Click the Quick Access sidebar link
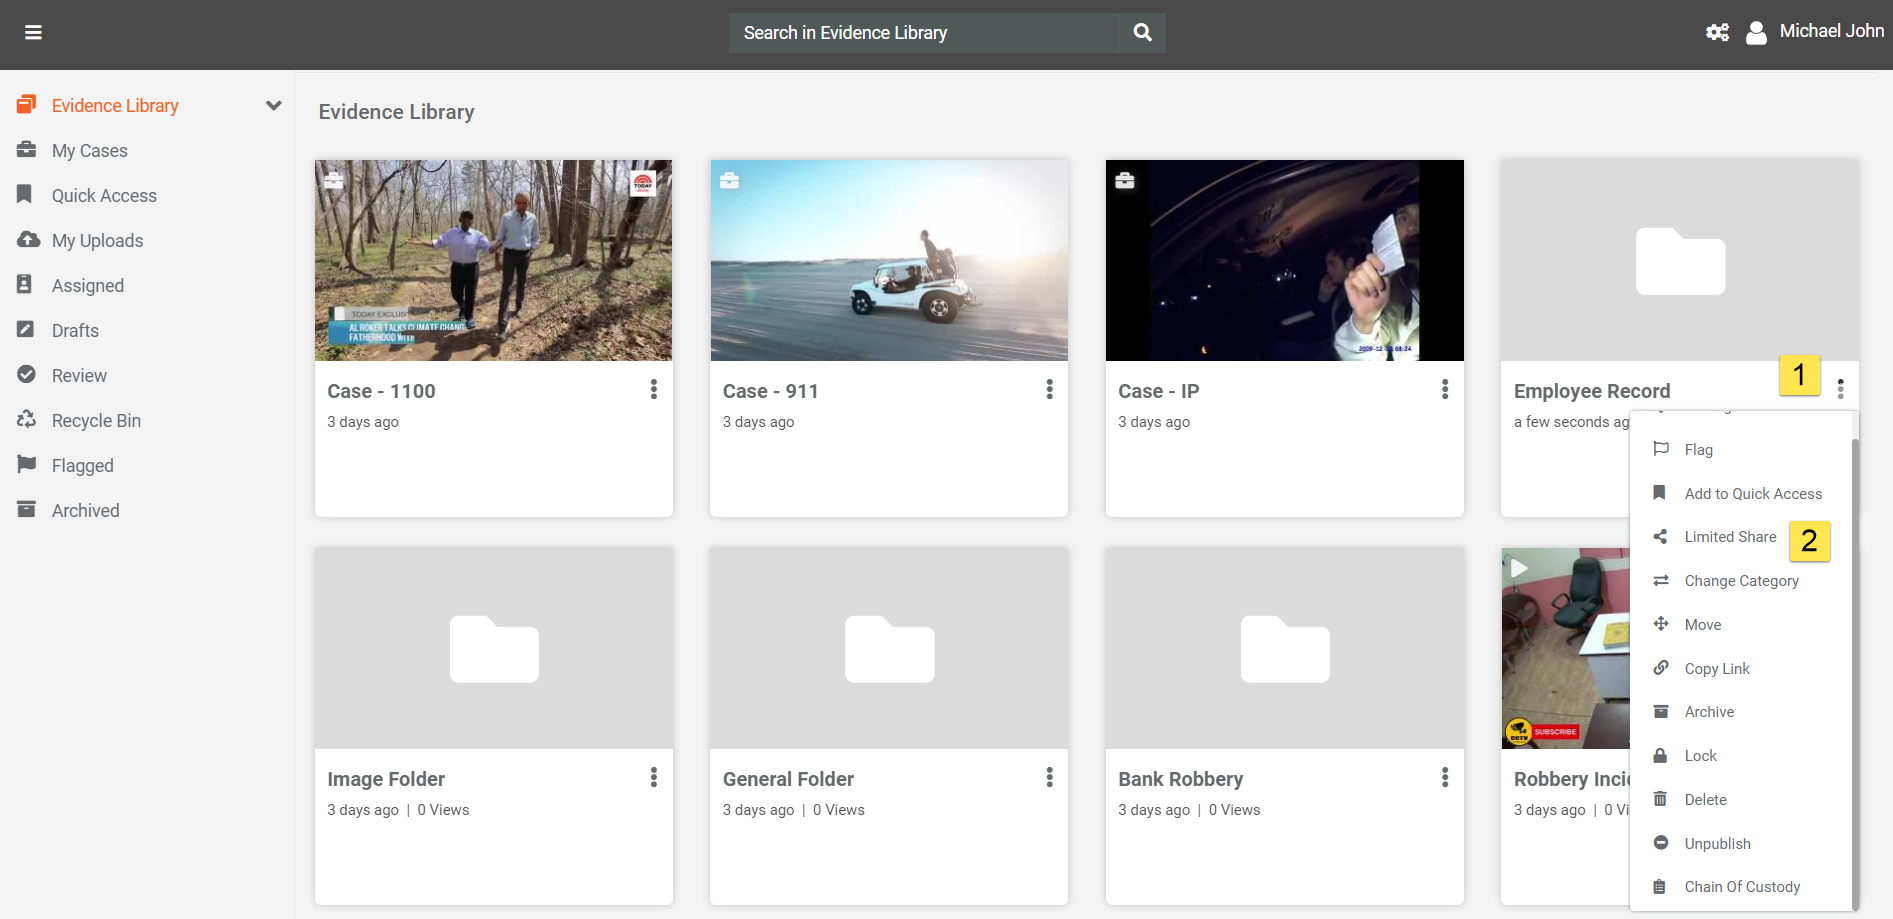Viewport: 1893px width, 919px height. (x=104, y=196)
